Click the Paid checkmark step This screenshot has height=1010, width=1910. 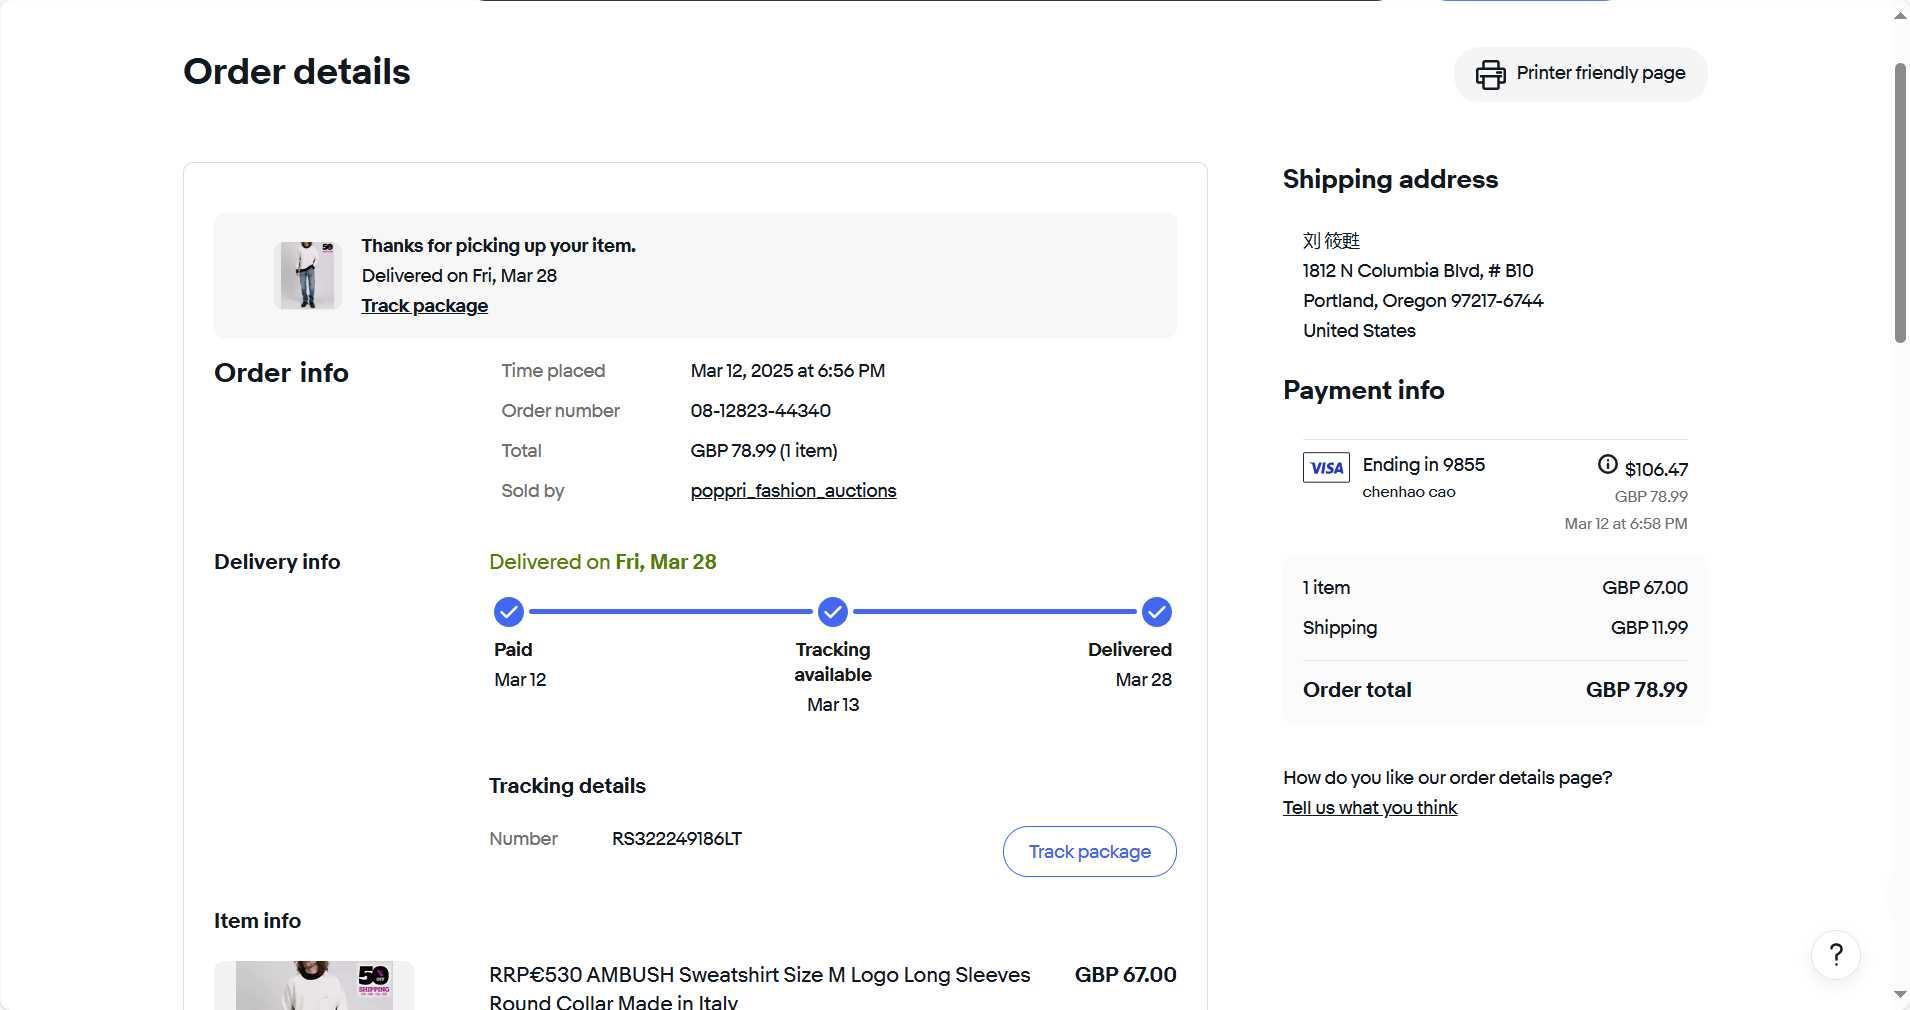(508, 611)
